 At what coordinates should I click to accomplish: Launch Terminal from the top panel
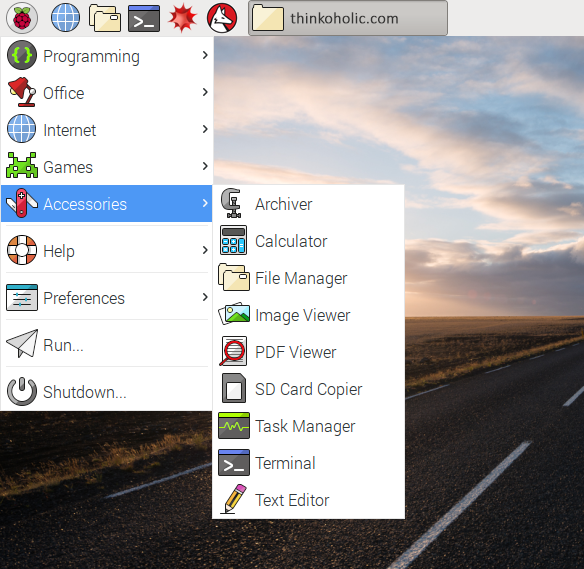point(144,18)
